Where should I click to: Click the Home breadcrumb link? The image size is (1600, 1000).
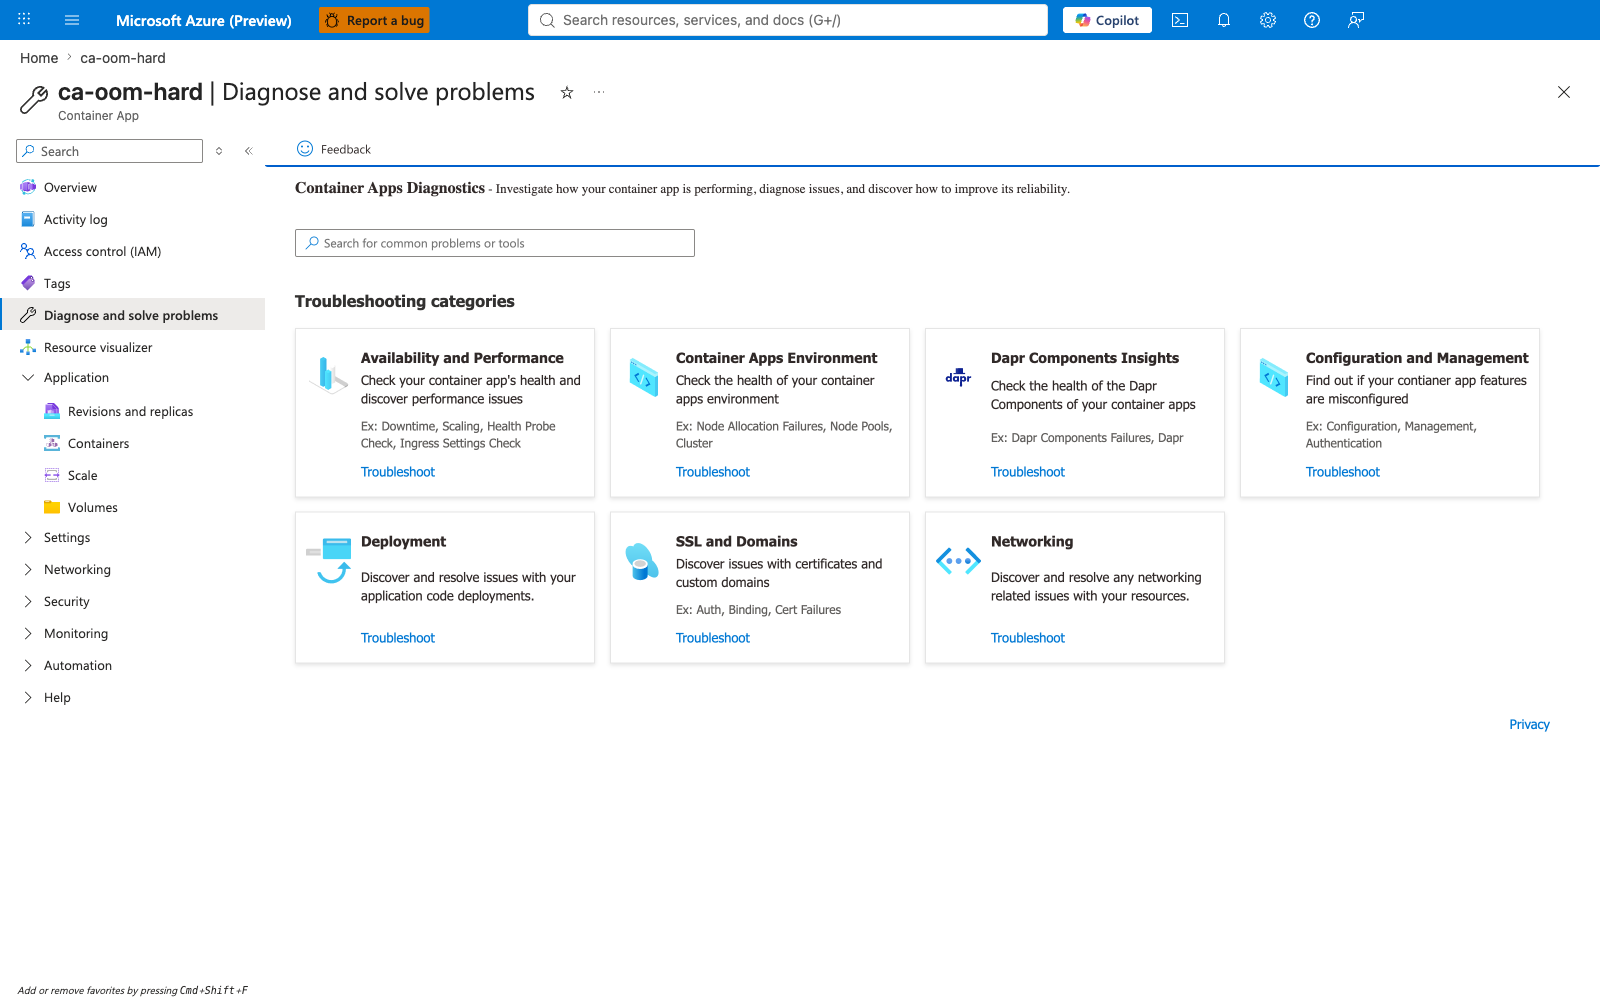click(x=39, y=58)
